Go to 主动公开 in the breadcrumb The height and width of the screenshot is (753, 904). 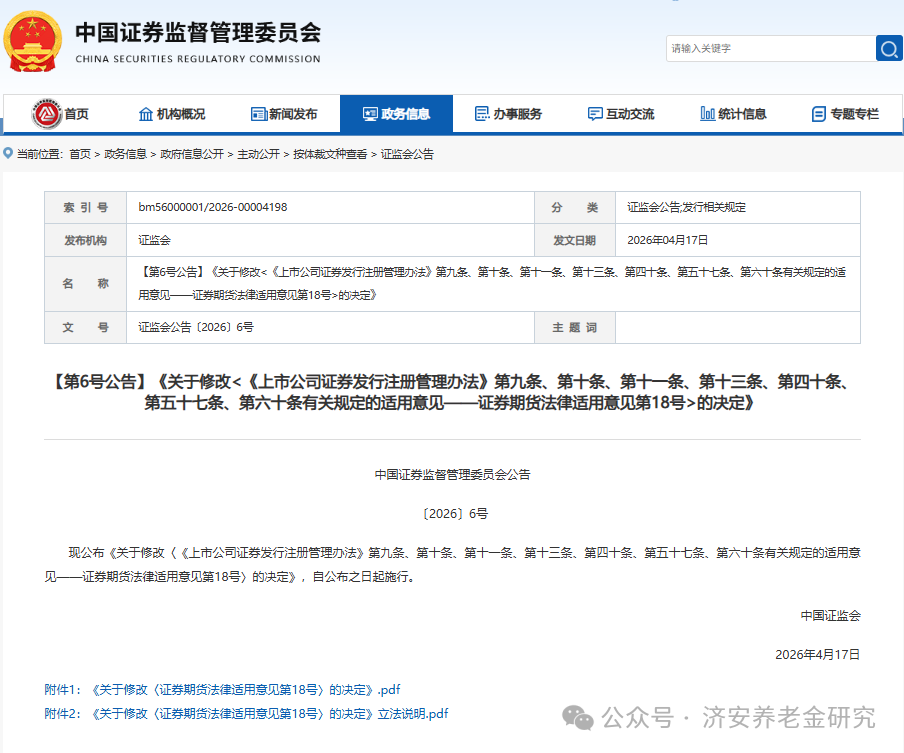(x=258, y=154)
